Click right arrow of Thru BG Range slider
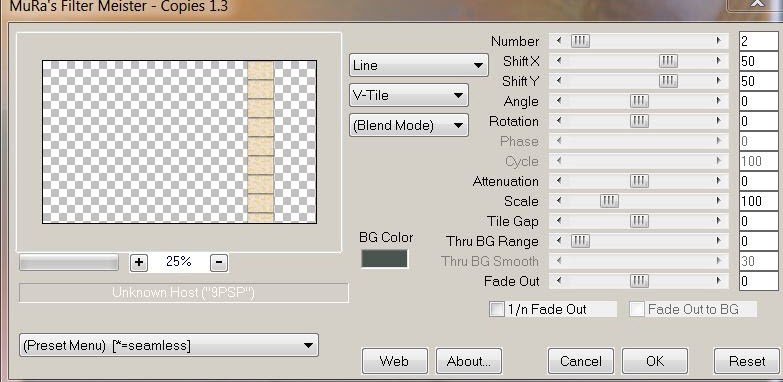783x382 pixels. pyautogui.click(x=719, y=241)
